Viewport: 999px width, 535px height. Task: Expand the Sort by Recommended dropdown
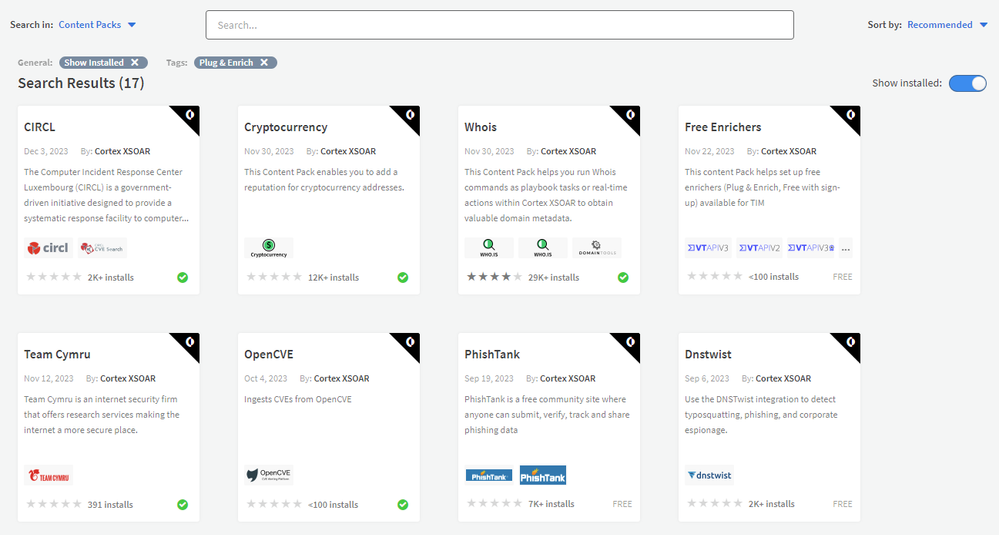tap(946, 24)
